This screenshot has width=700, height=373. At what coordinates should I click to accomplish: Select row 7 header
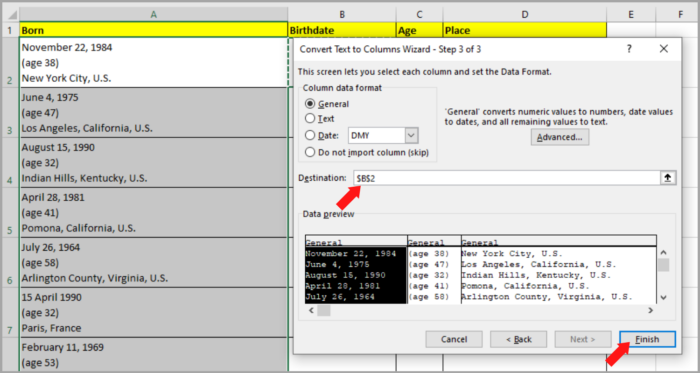(x=10, y=312)
